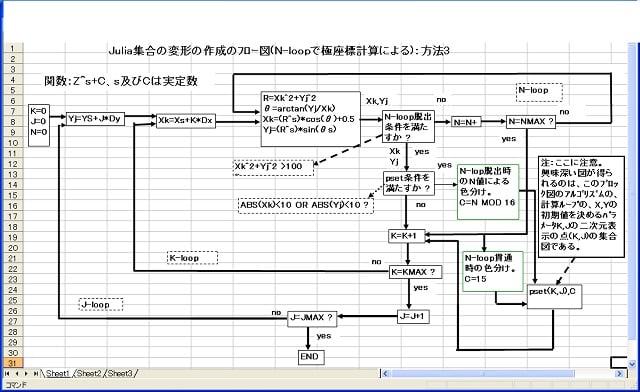Open Sheet2 tab
The image size is (640, 392).
coord(89,373)
